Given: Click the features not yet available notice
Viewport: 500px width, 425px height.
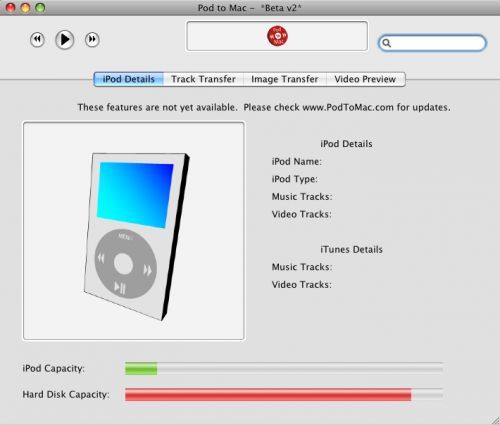Looking at the screenshot, I should coord(264,107).
